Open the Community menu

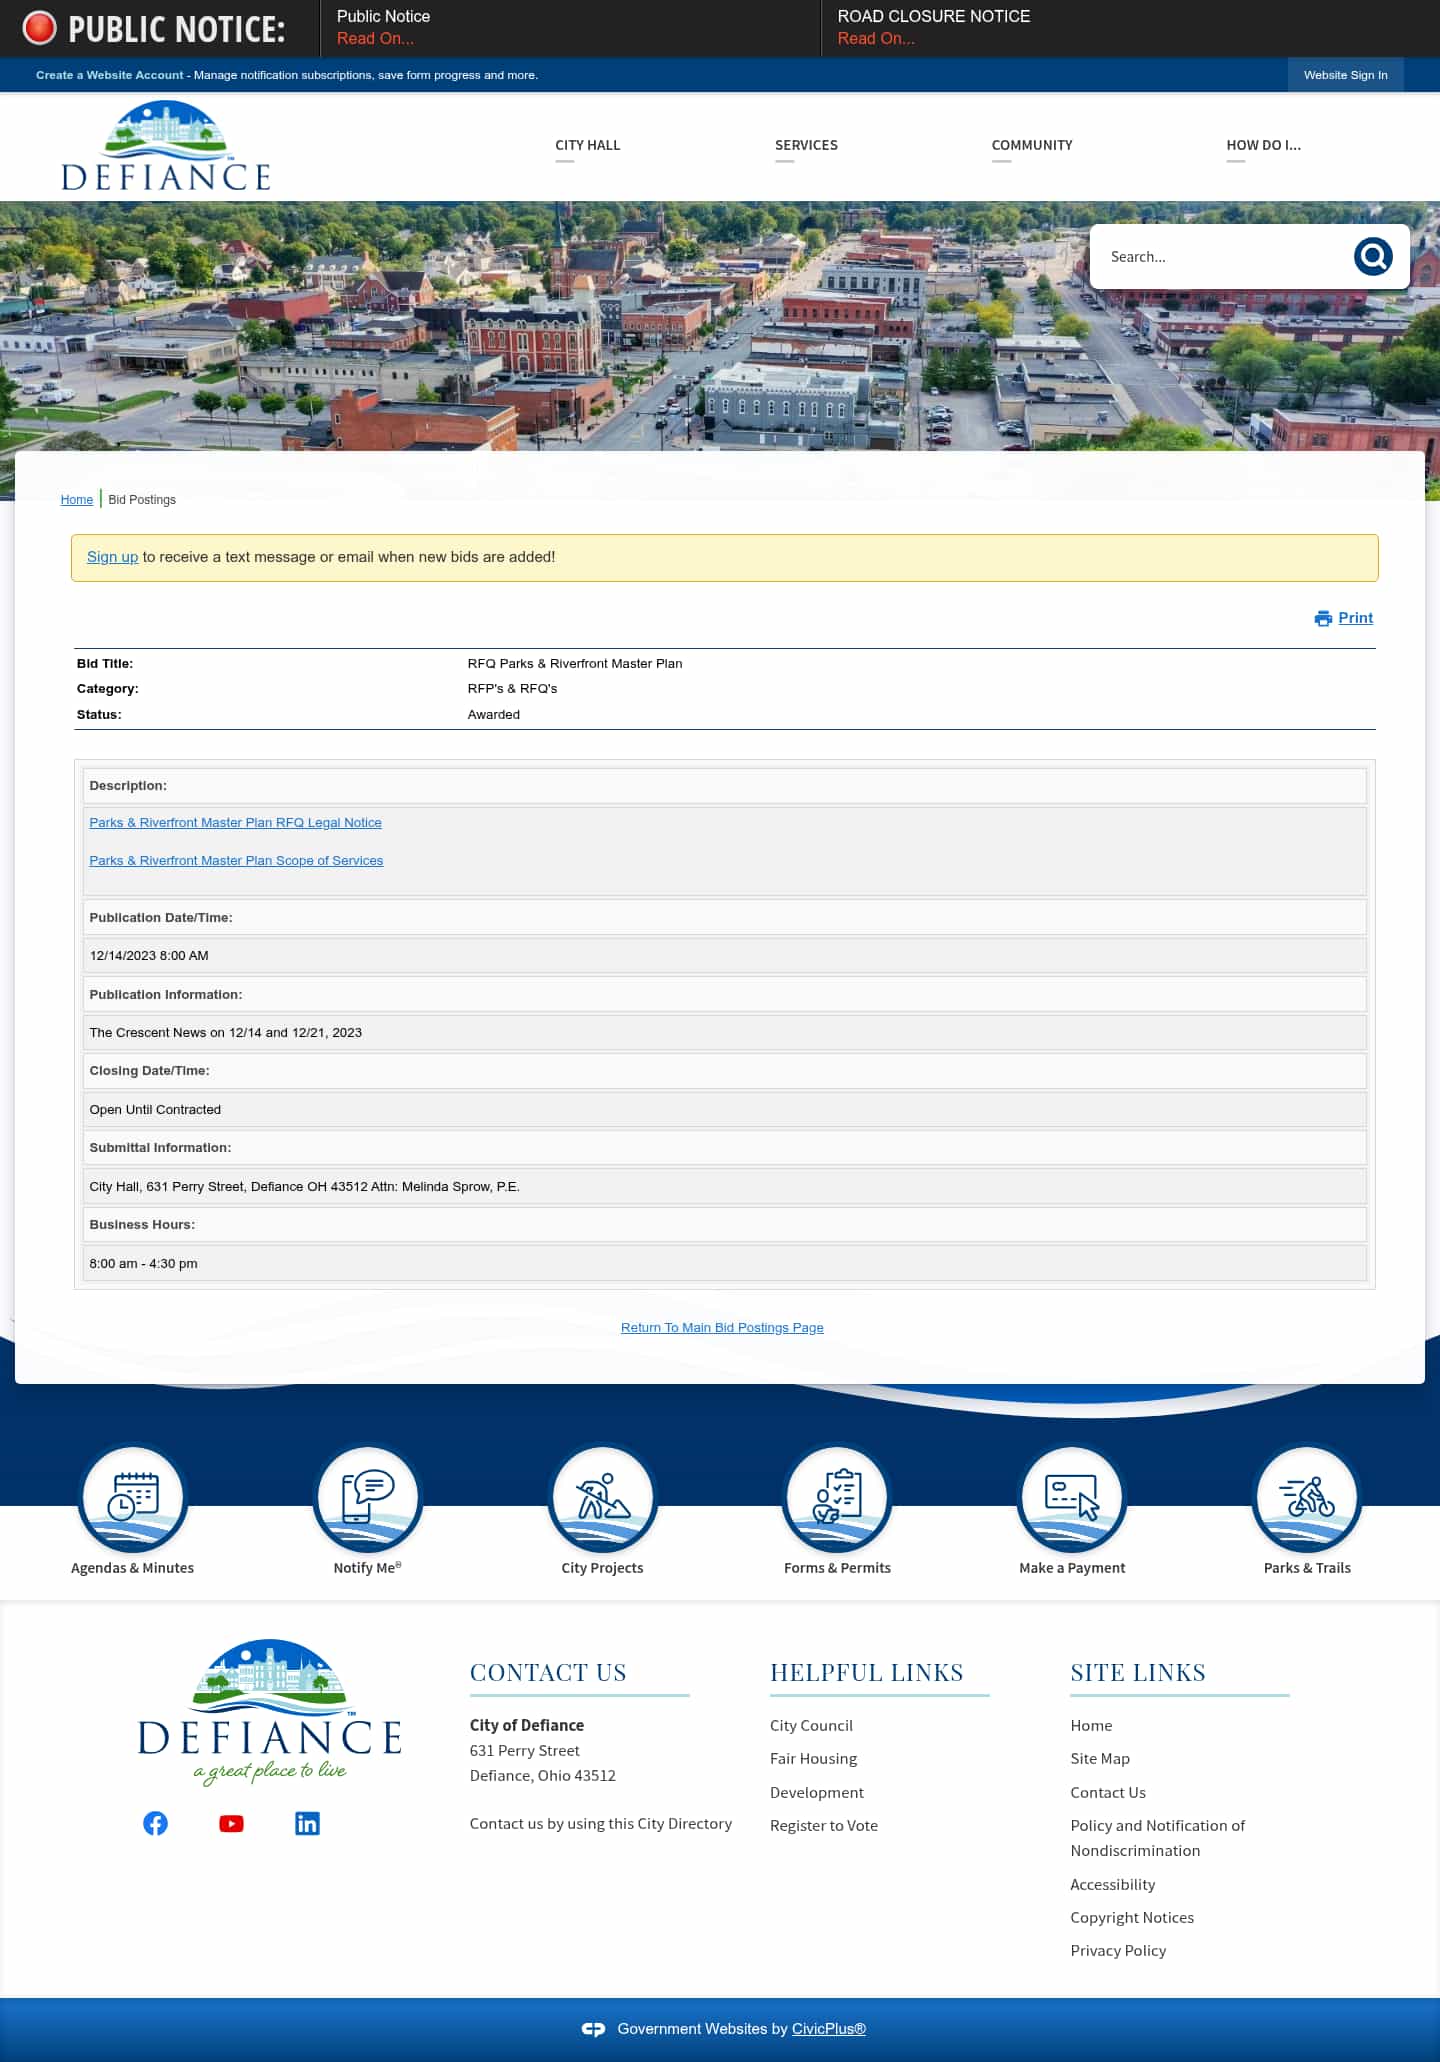[1032, 145]
